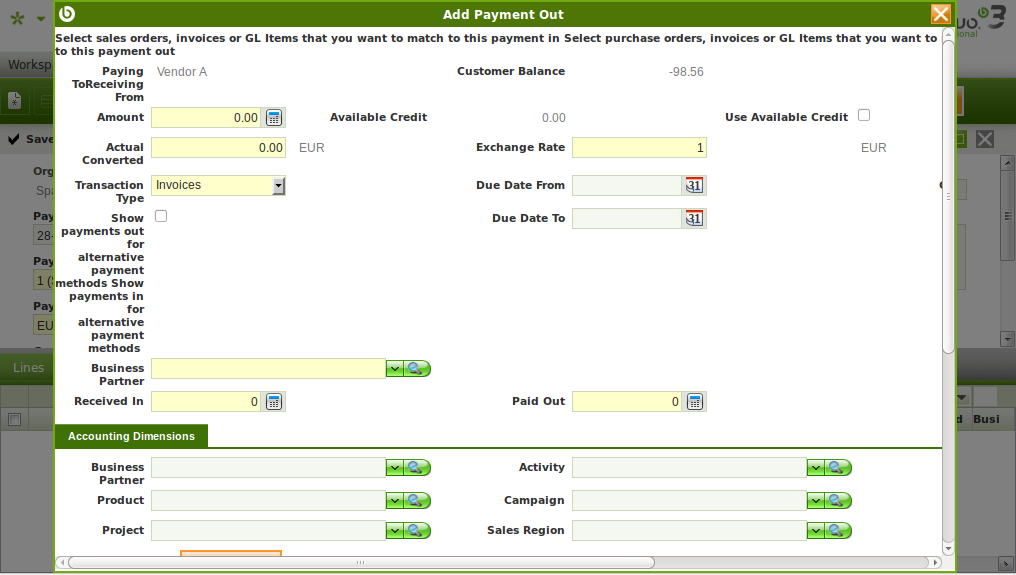Image resolution: width=1016 pixels, height=575 pixels.
Task: Open Due Date To calendar picker
Action: coord(695,219)
